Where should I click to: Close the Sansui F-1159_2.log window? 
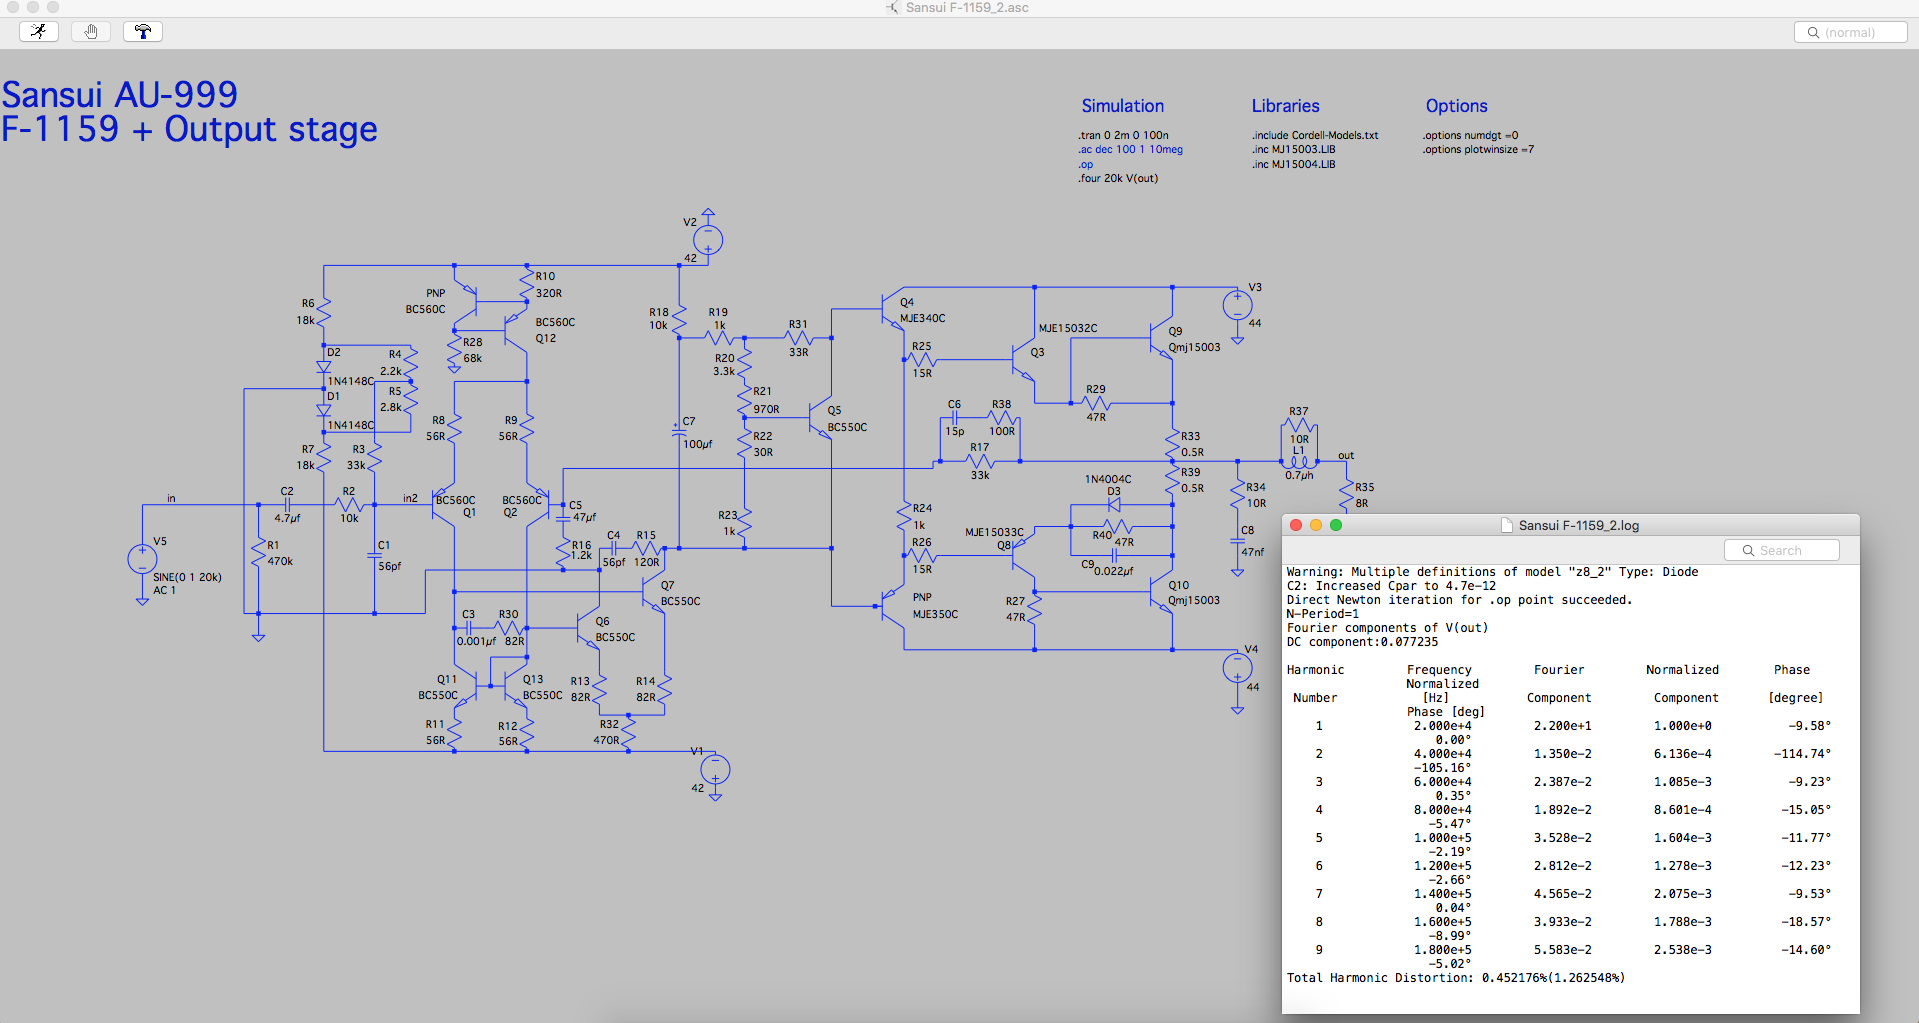1296,525
